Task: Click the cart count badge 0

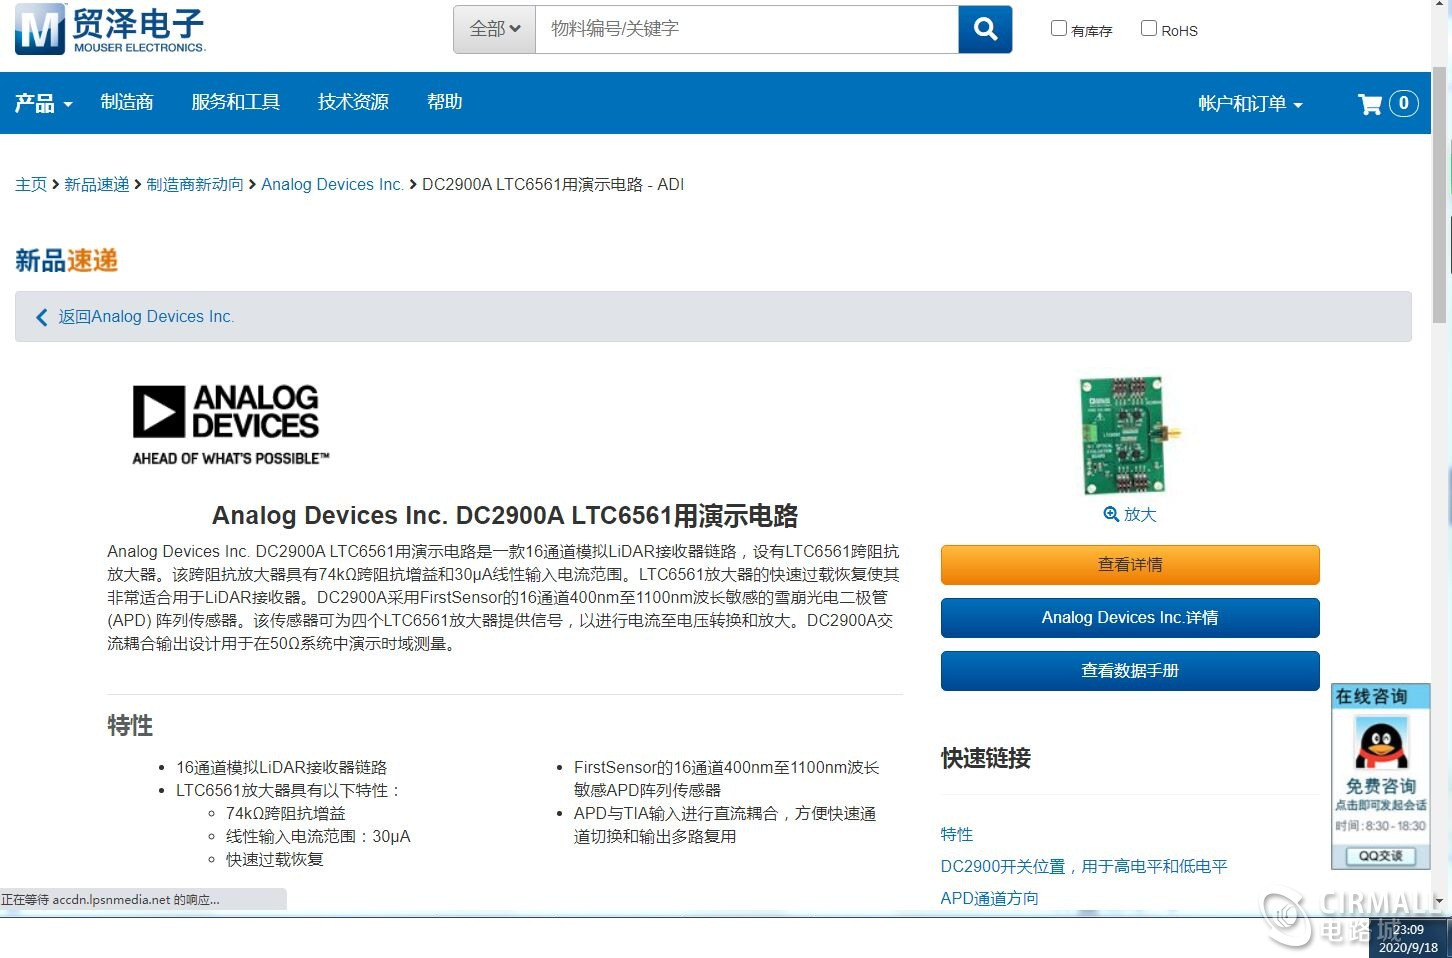Action: (1403, 103)
